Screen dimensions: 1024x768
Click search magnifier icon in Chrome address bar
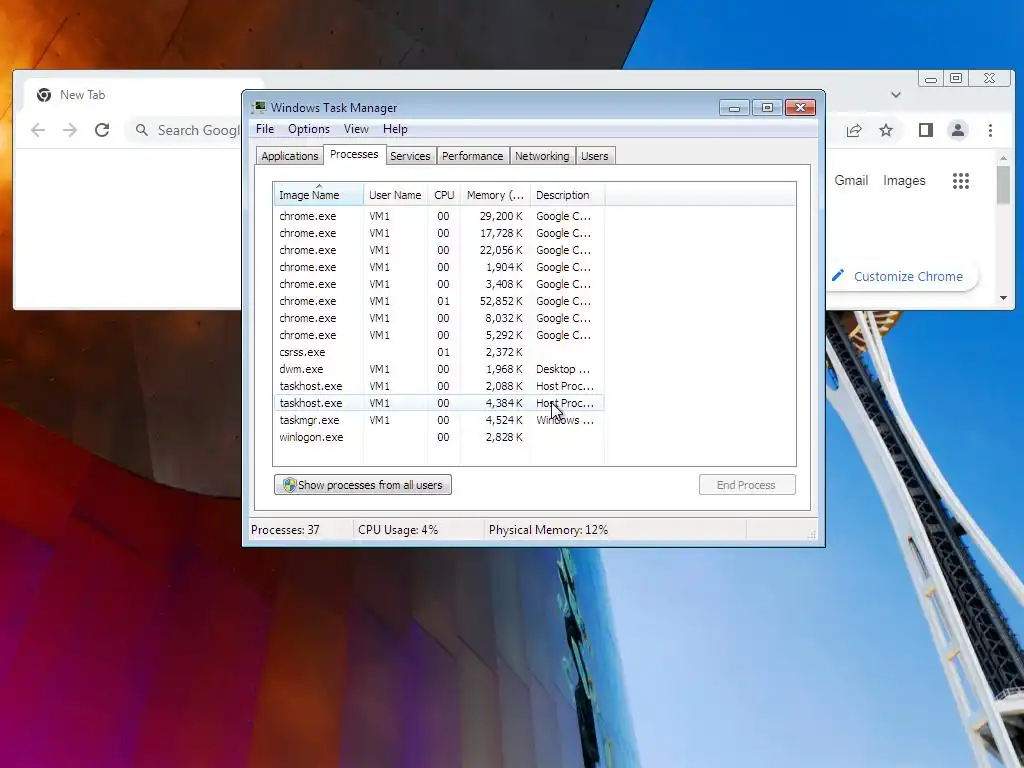click(142, 130)
